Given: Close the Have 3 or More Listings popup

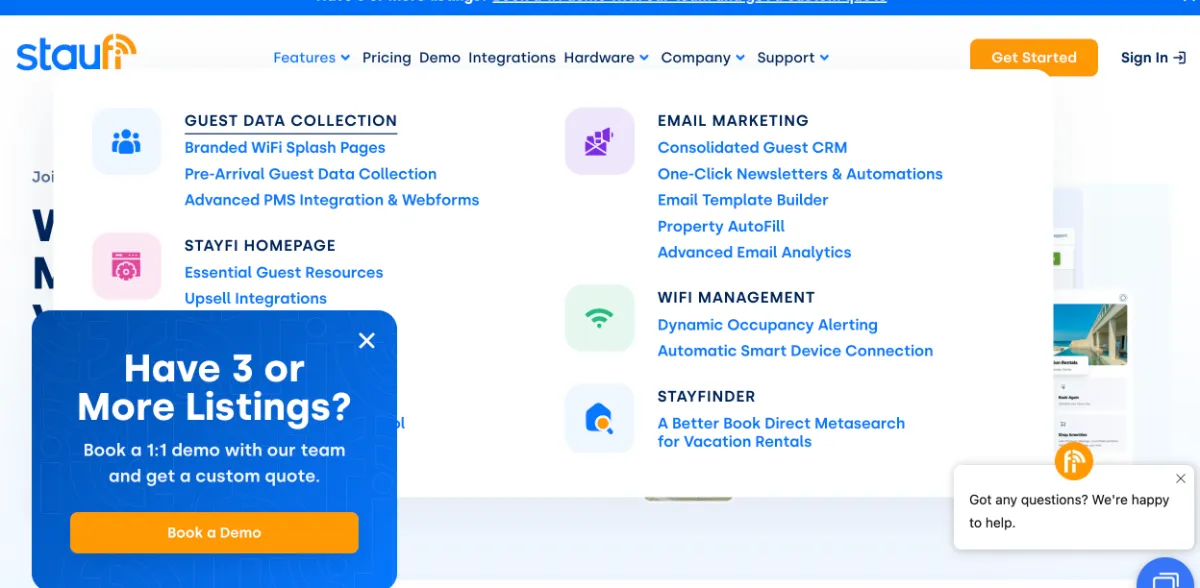Looking at the screenshot, I should (x=367, y=341).
